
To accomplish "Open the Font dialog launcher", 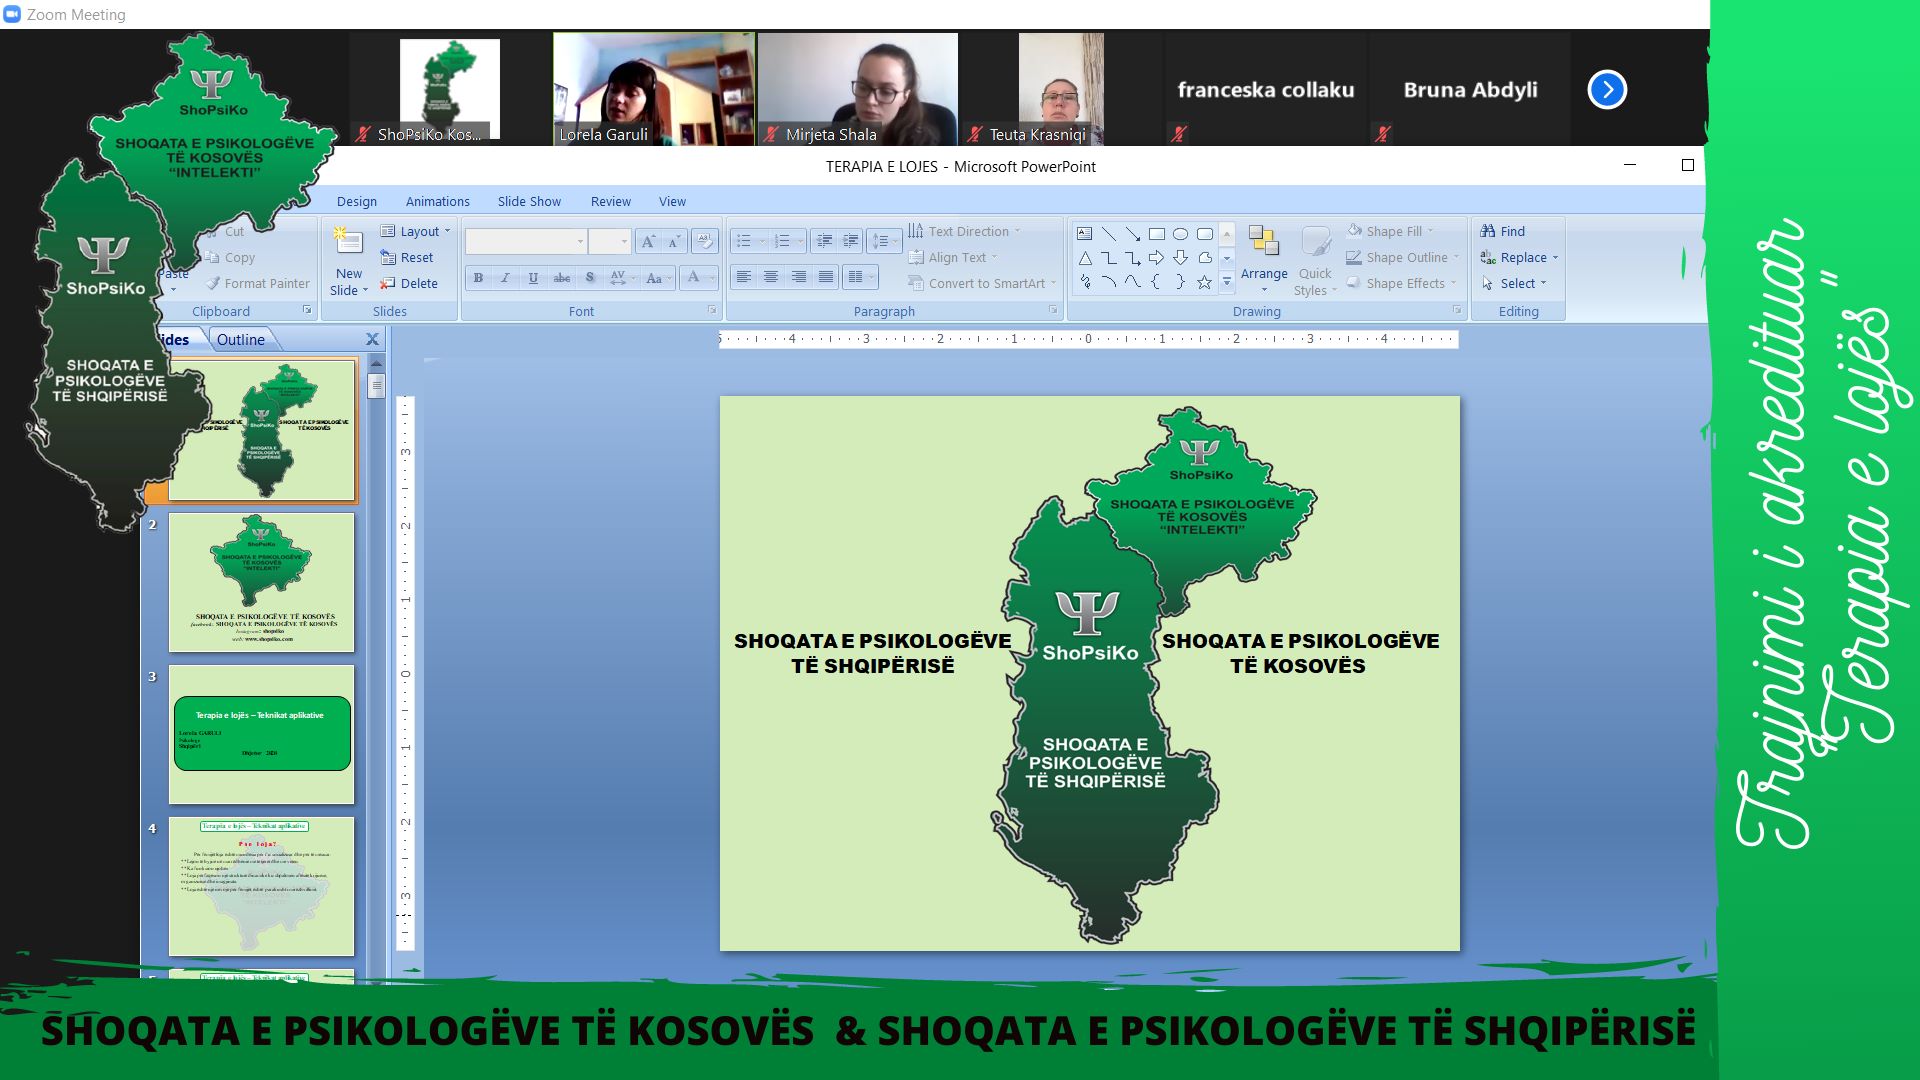I will 712,310.
